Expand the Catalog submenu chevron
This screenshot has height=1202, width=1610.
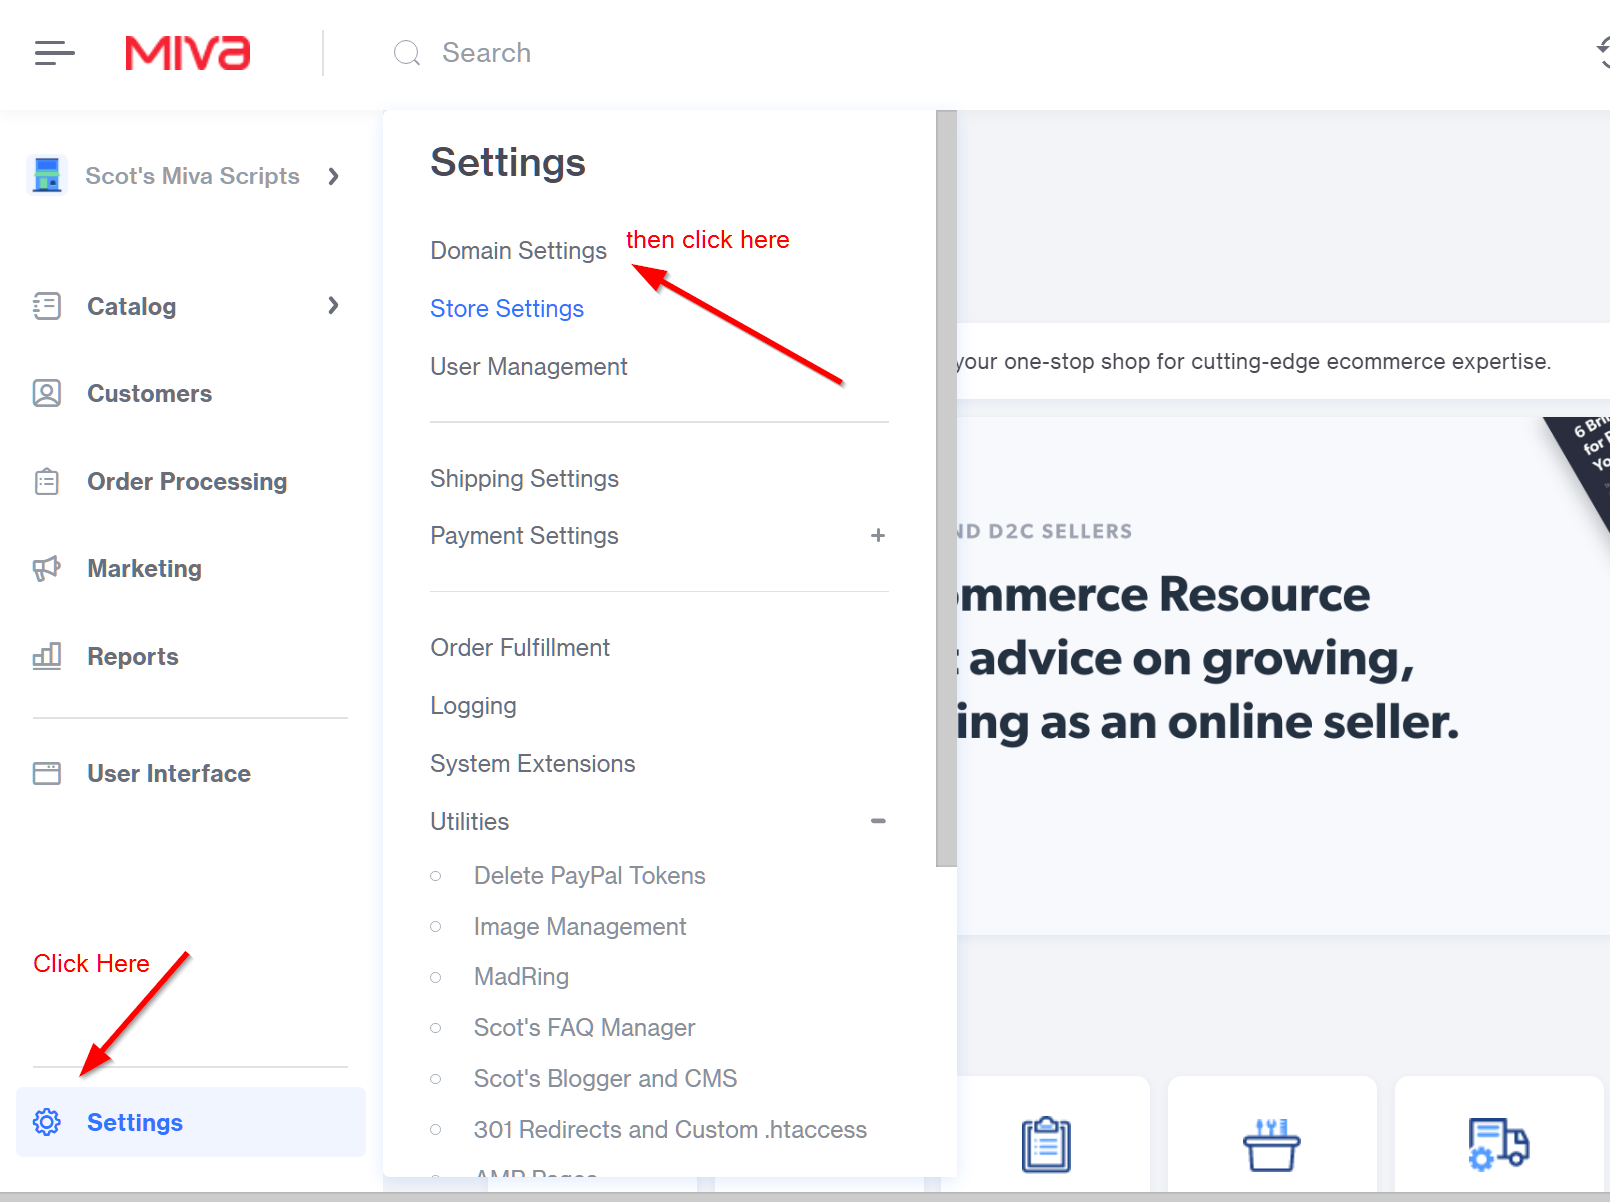[334, 306]
